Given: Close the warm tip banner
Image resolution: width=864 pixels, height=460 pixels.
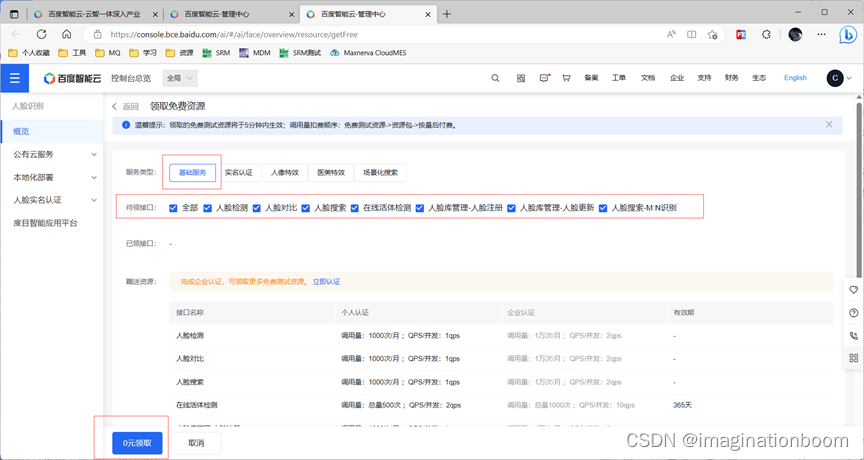Looking at the screenshot, I should 829,125.
